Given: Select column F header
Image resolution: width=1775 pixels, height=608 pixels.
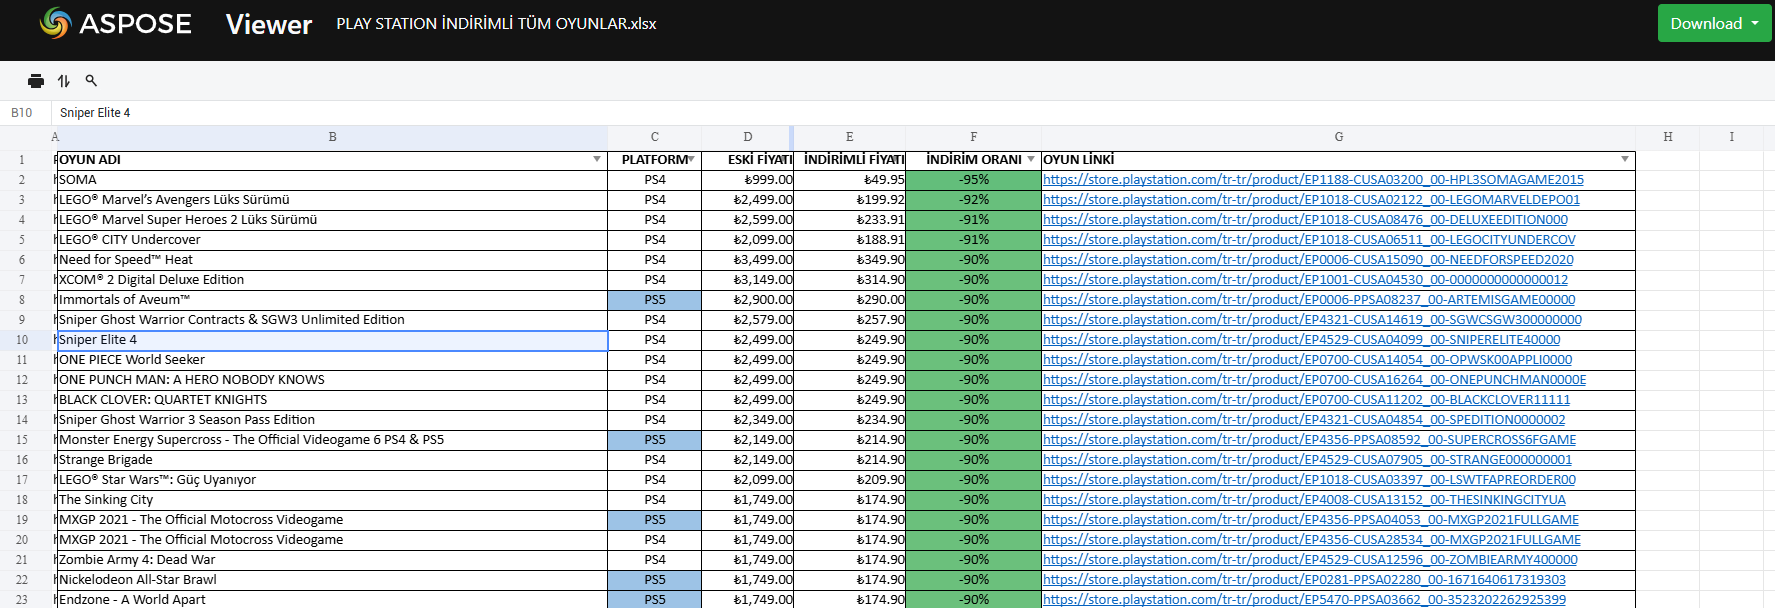Looking at the screenshot, I should [974, 137].
